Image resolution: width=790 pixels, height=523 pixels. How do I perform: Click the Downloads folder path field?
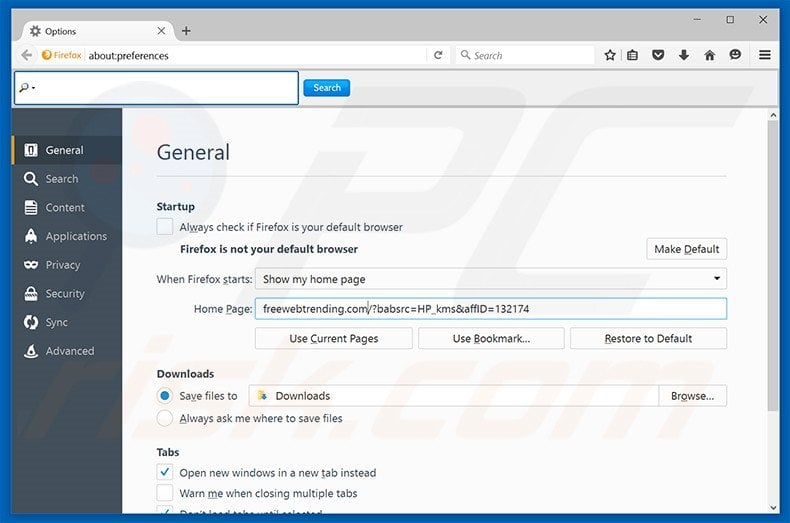(x=453, y=396)
